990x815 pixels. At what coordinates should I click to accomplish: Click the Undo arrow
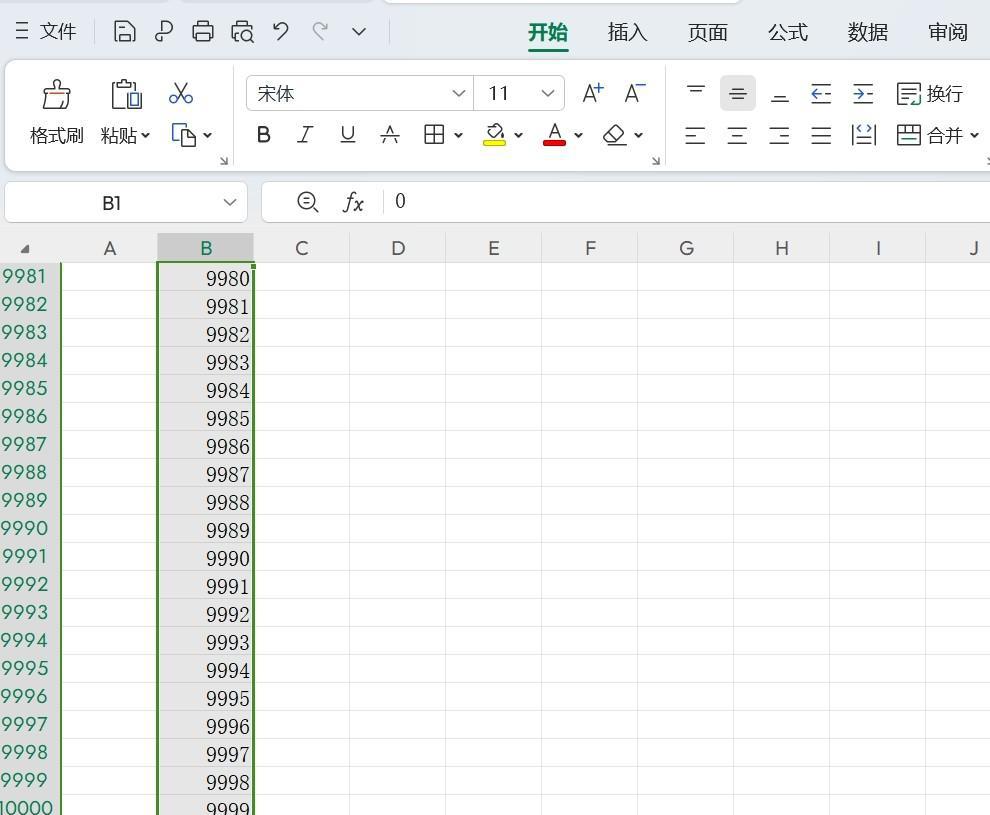pos(281,31)
